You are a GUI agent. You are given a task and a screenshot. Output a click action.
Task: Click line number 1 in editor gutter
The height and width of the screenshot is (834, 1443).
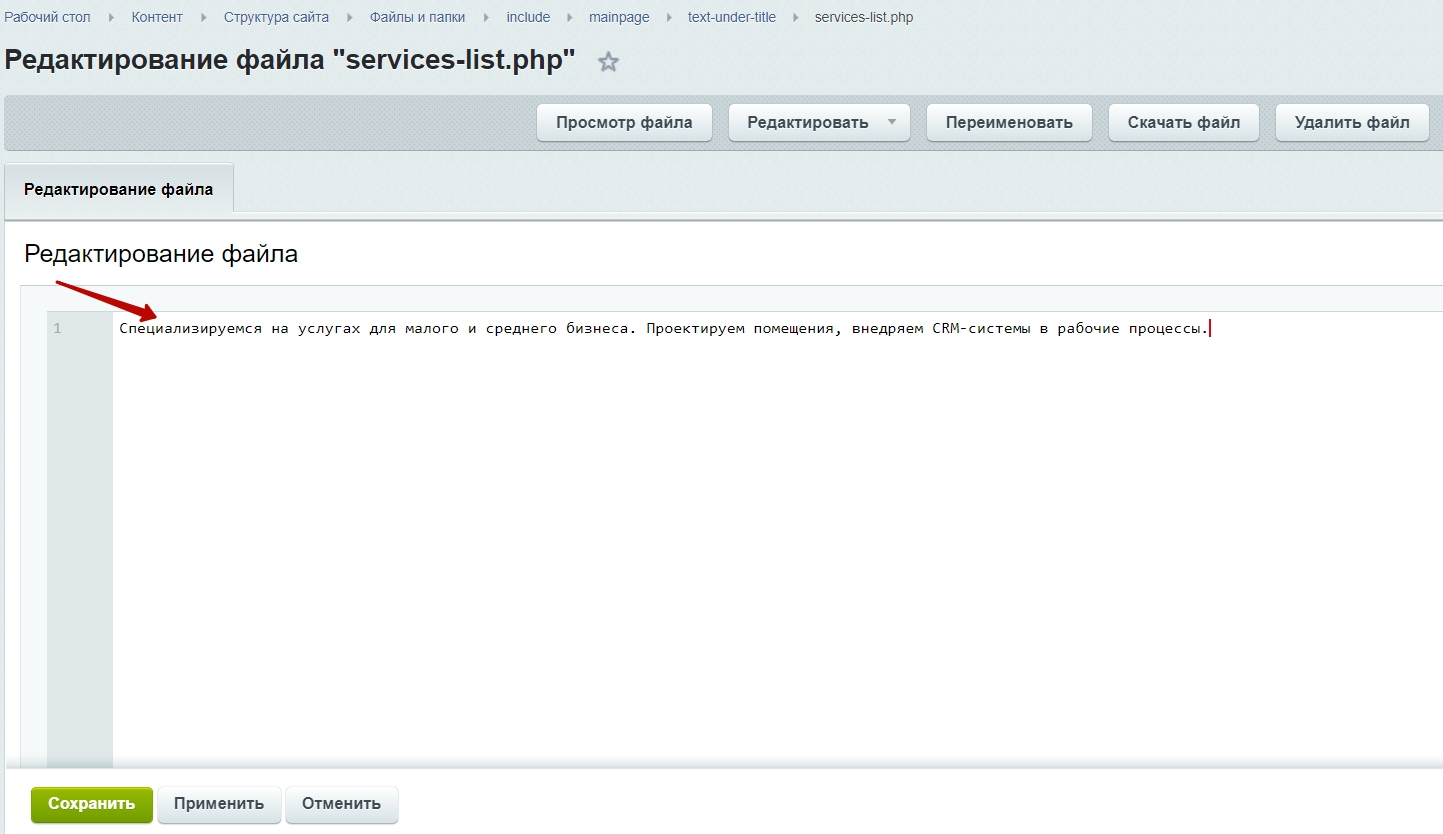(57, 328)
